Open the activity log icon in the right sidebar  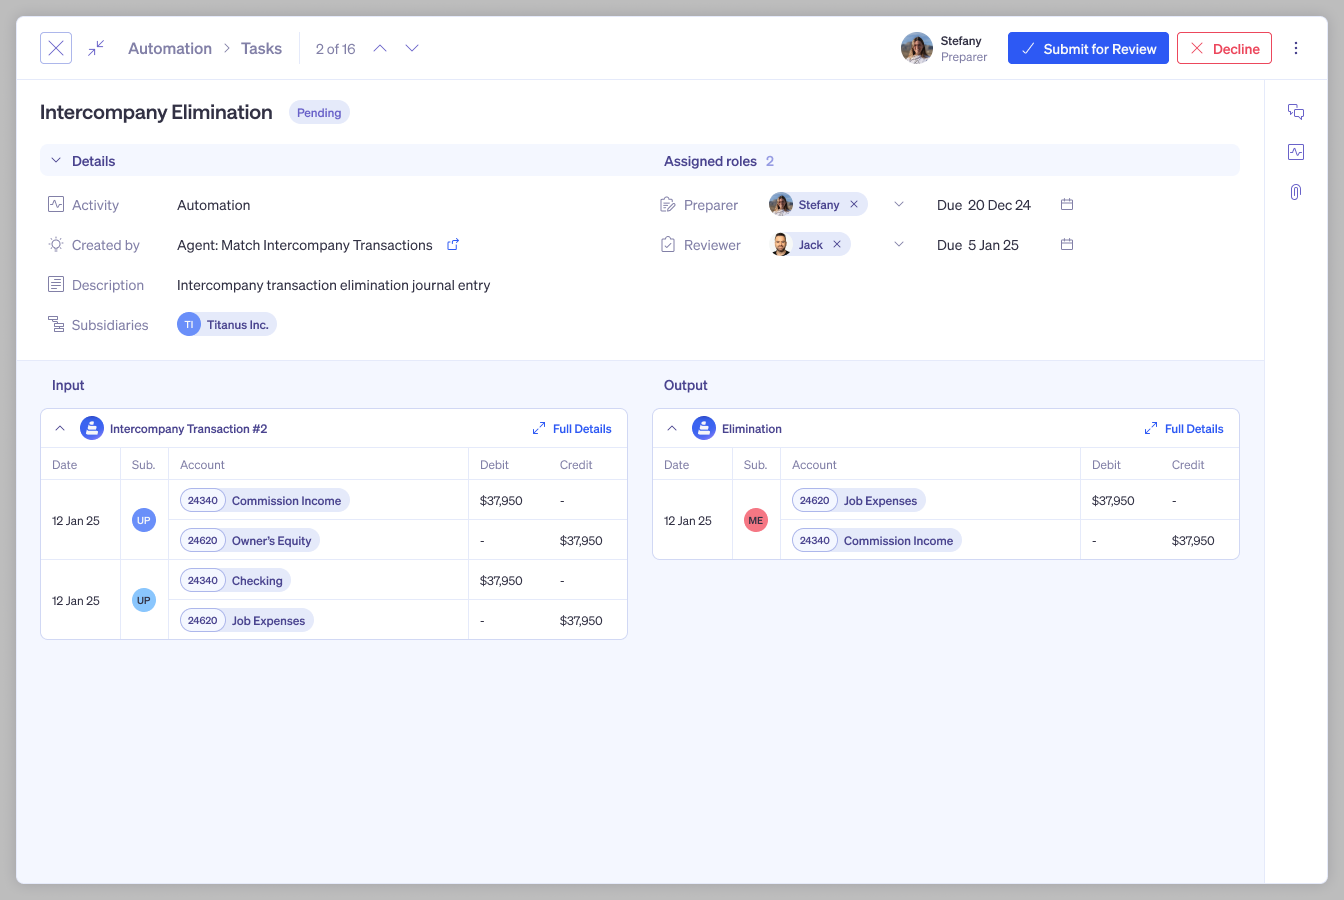click(x=1296, y=152)
